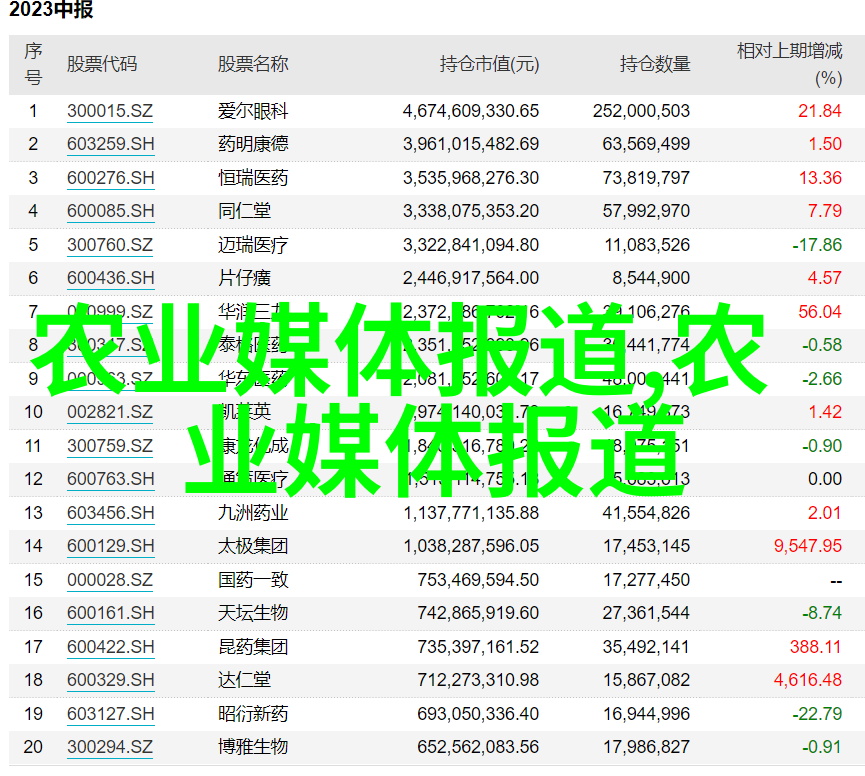
Task: Select the stock name 迈瑞医疗
Action: tap(253, 244)
